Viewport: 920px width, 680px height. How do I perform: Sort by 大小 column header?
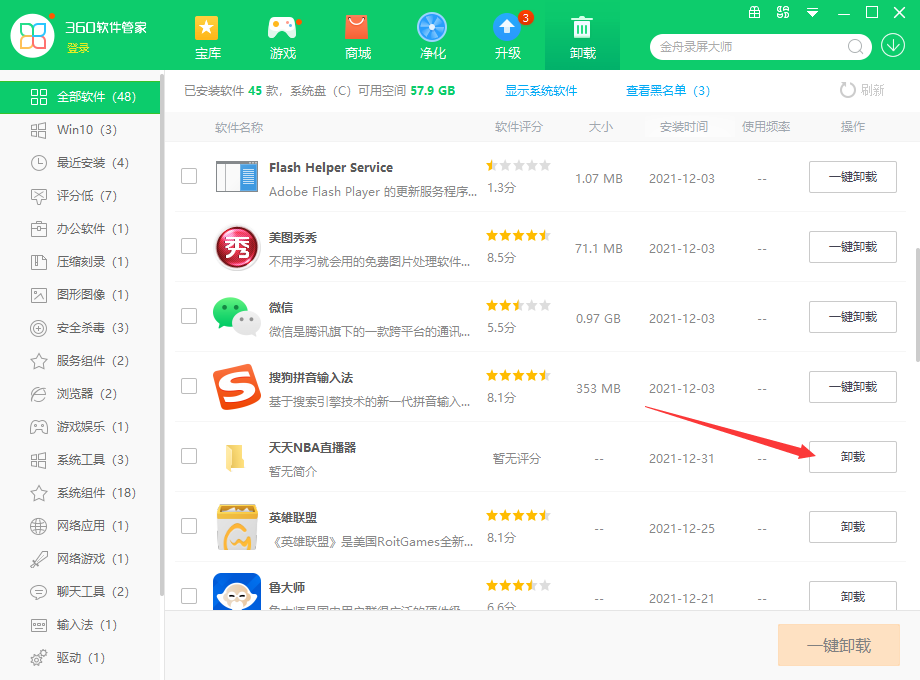pos(600,127)
